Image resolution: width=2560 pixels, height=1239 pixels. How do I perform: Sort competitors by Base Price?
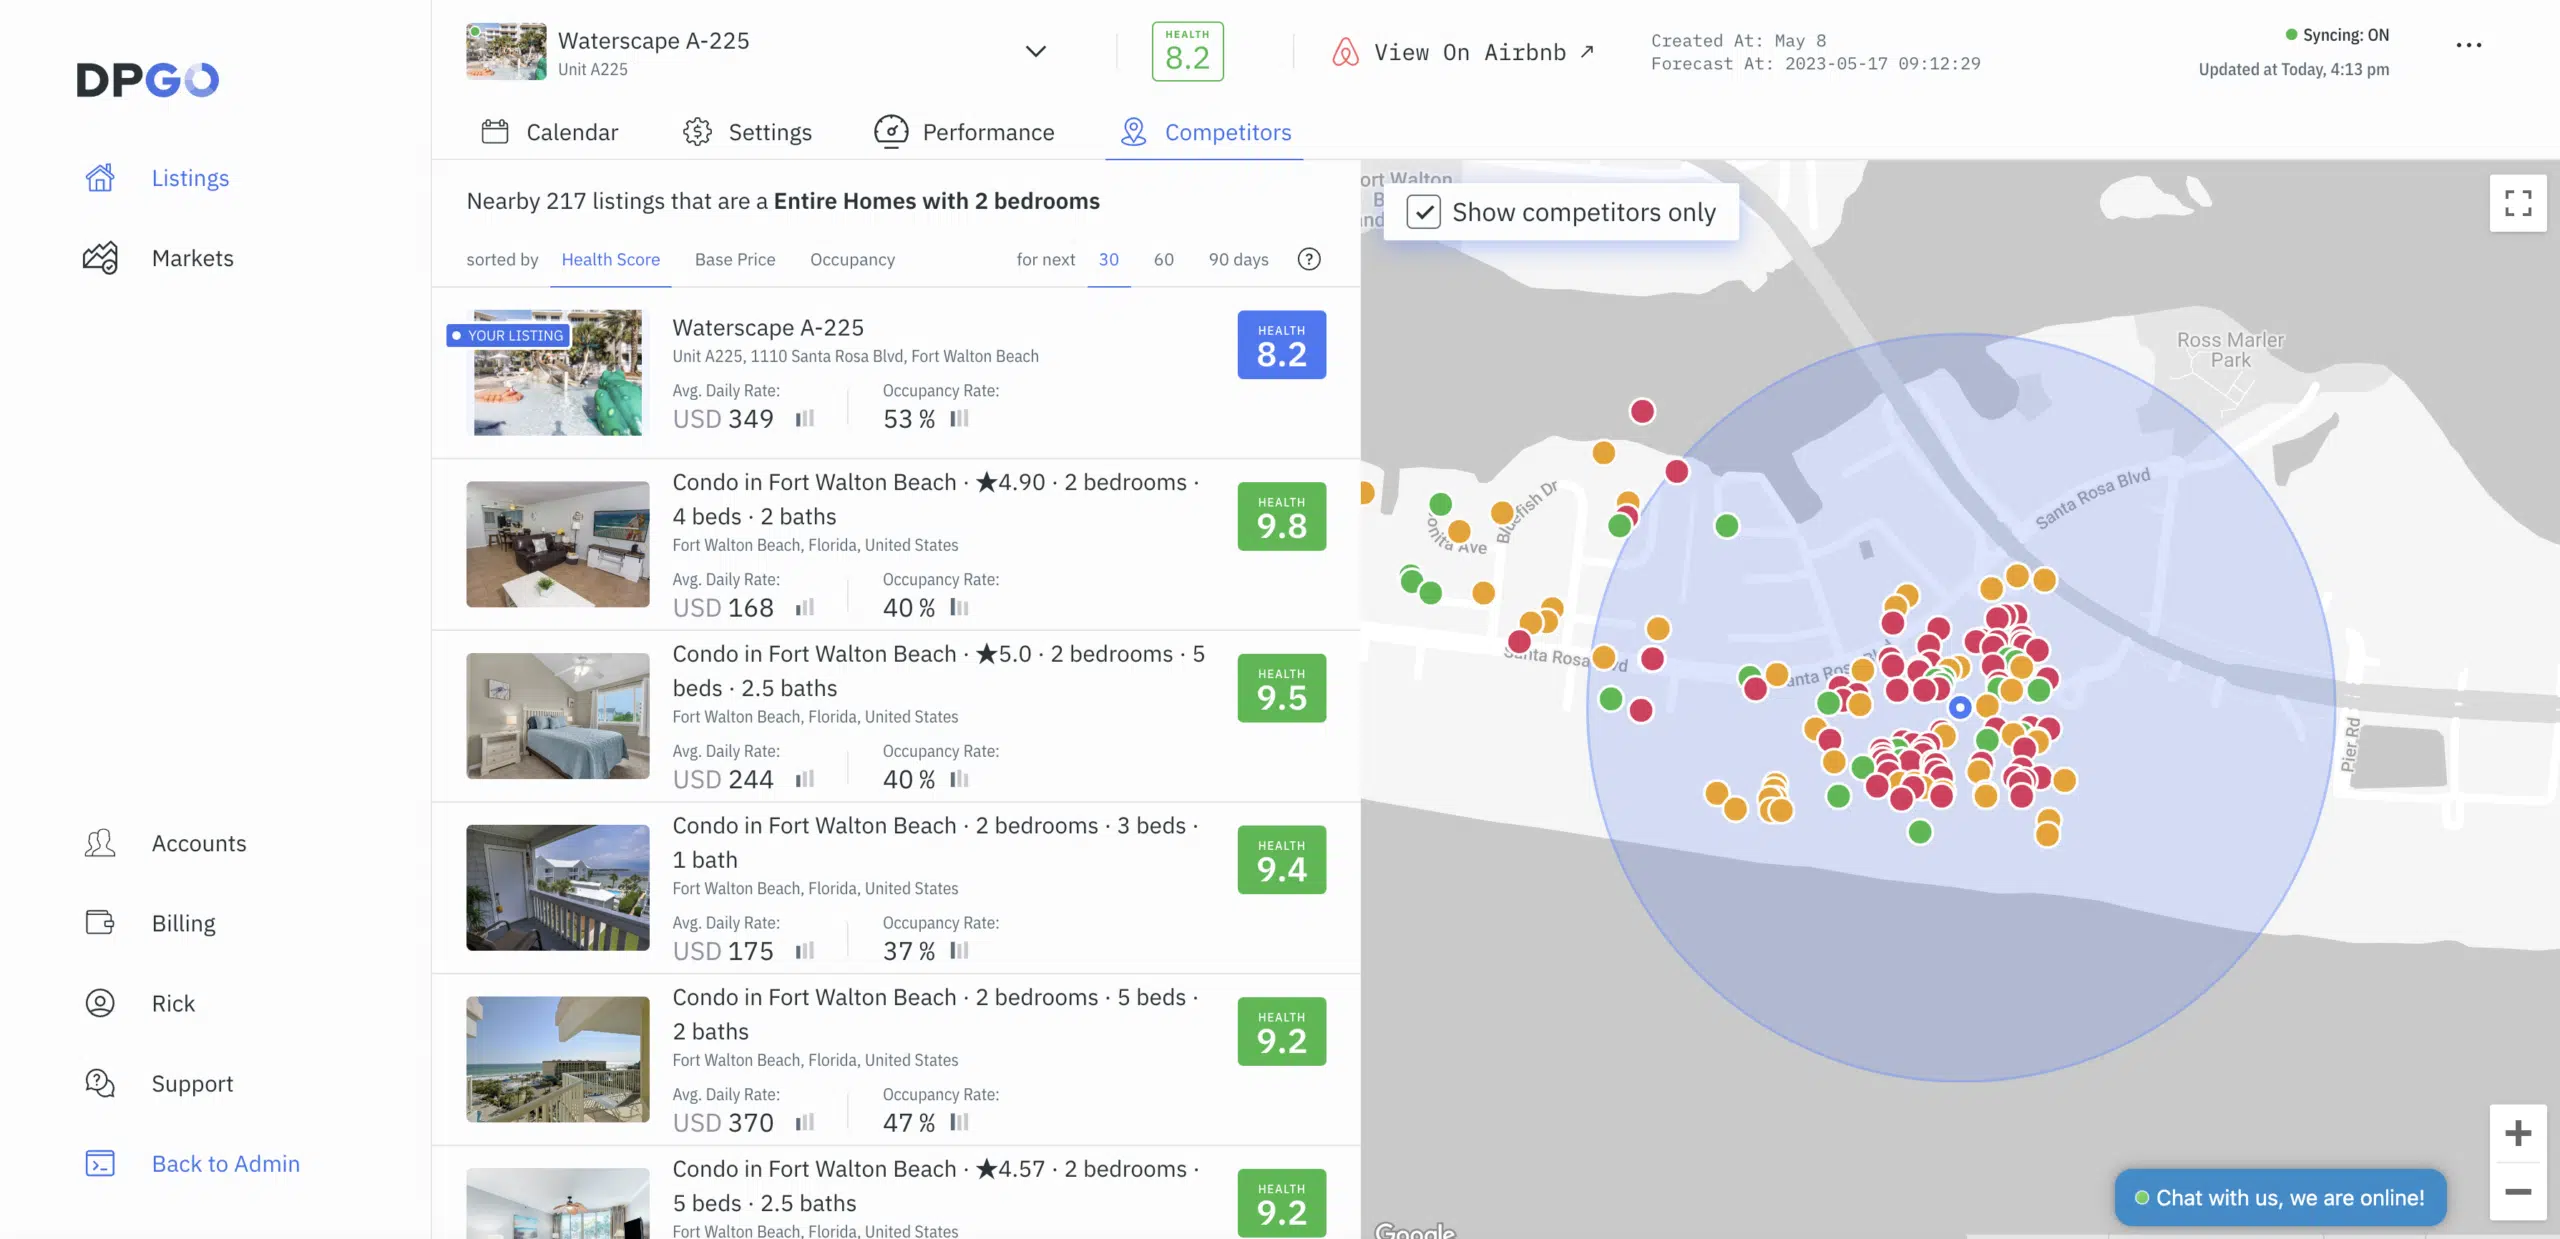734,259
